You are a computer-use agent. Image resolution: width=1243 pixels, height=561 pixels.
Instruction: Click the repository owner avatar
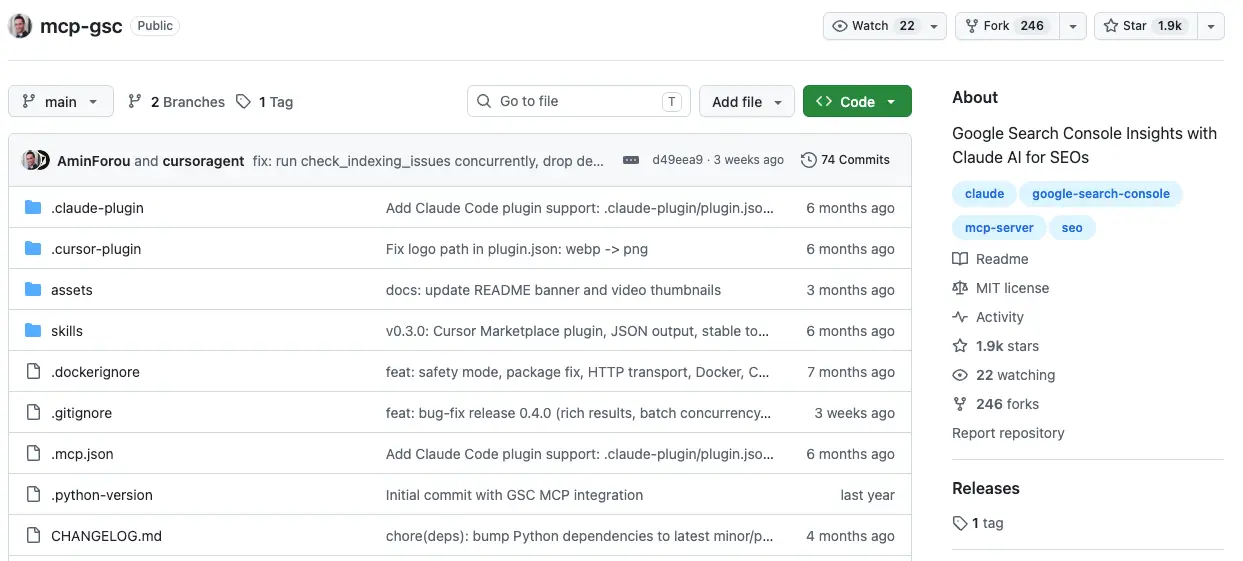[20, 26]
